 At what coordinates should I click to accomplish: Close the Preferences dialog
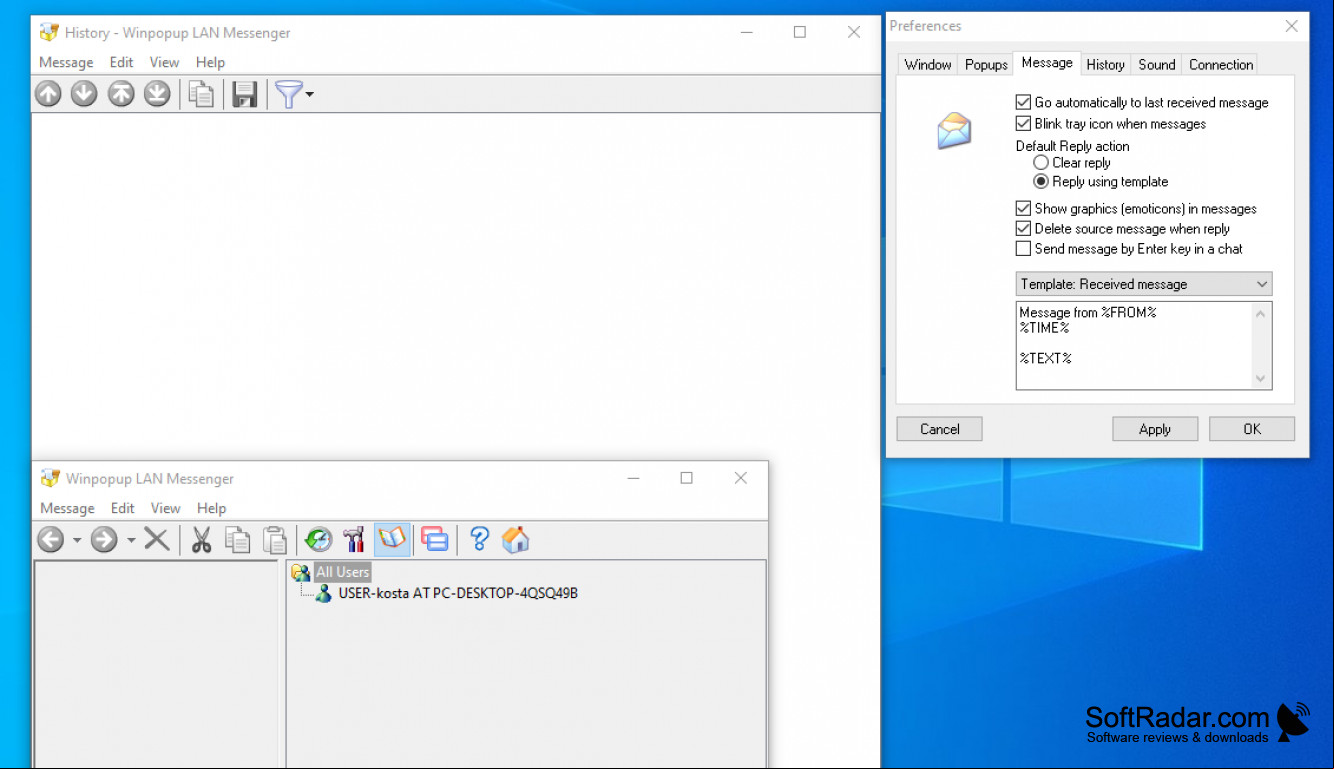click(x=1292, y=27)
